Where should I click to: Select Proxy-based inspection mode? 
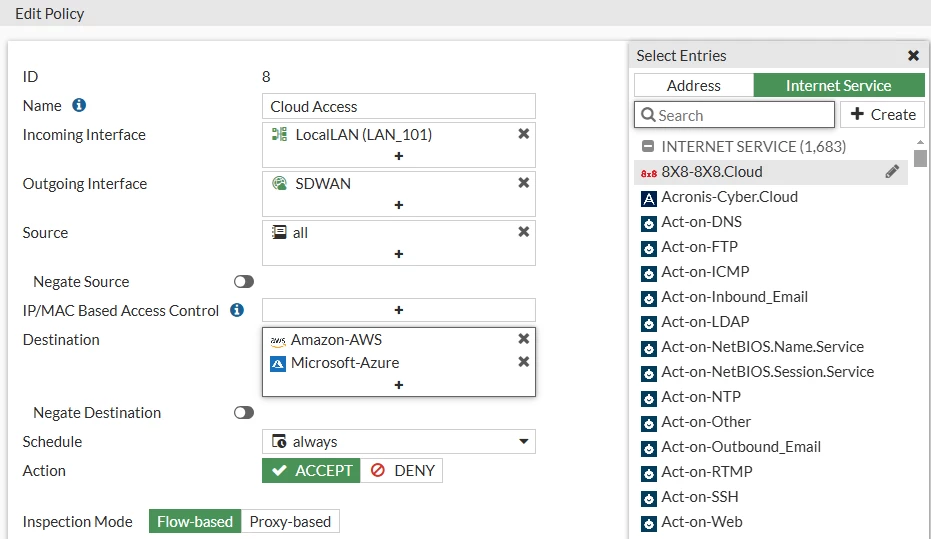290,521
